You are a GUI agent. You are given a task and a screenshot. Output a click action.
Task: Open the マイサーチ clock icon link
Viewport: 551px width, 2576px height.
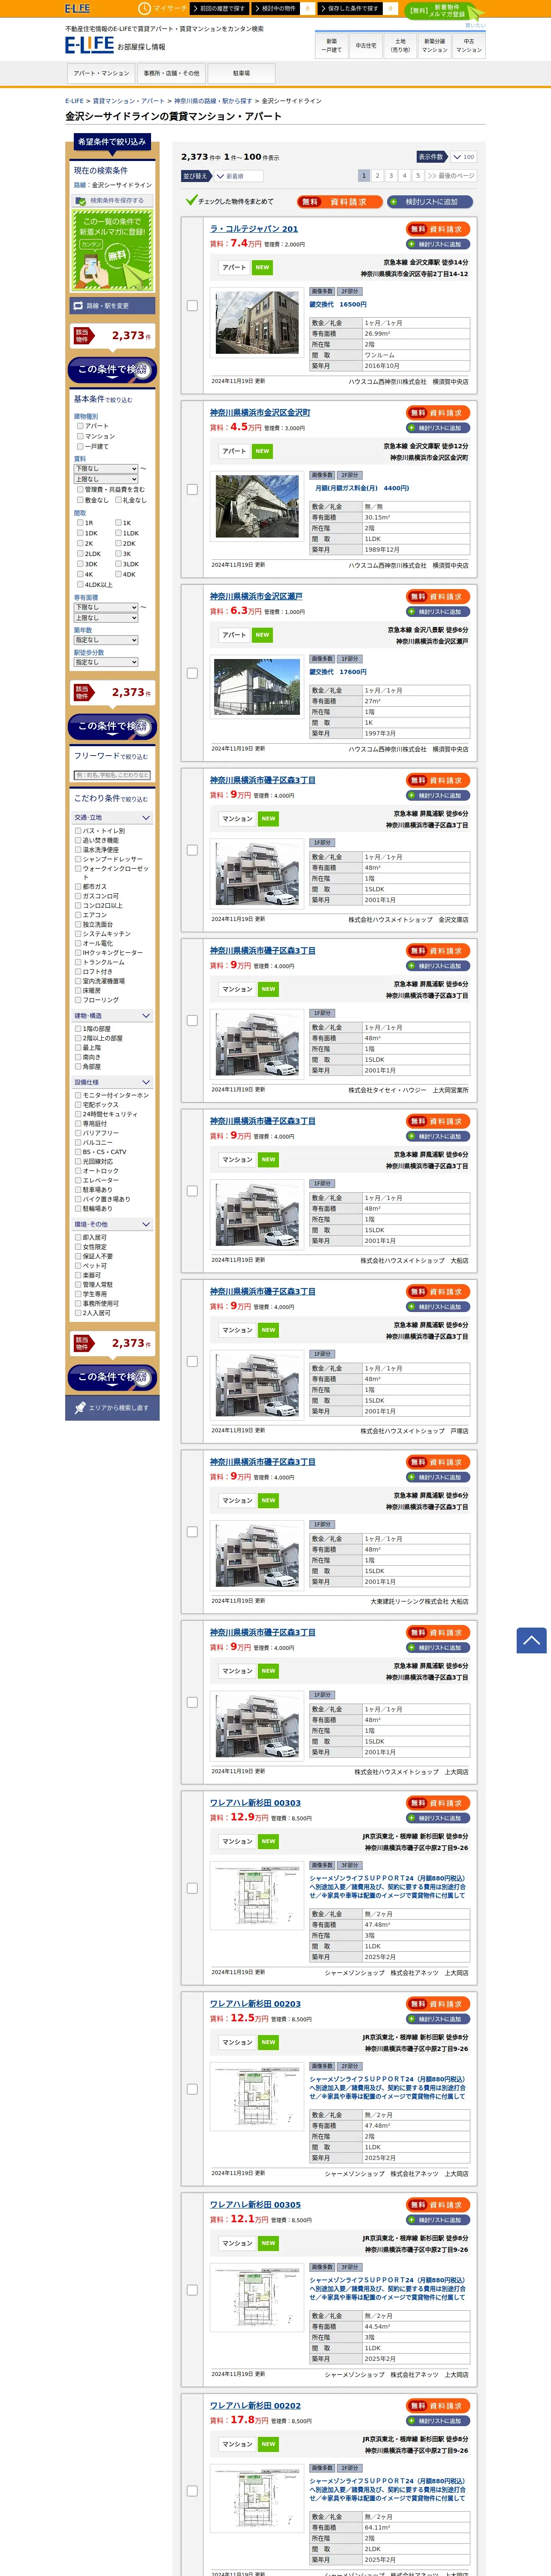tap(163, 8)
